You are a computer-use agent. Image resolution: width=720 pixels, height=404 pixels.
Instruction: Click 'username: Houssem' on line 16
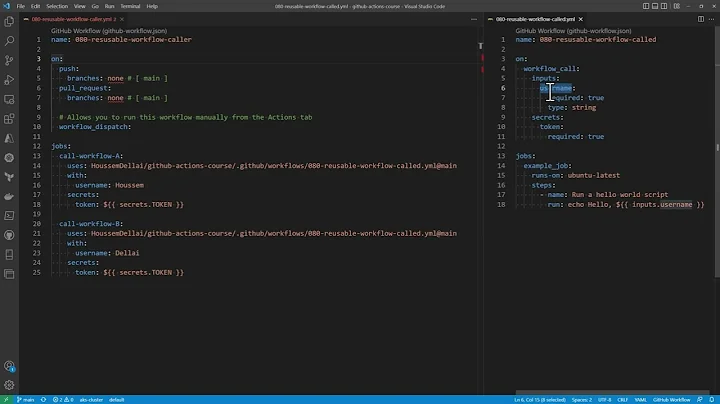point(109,185)
